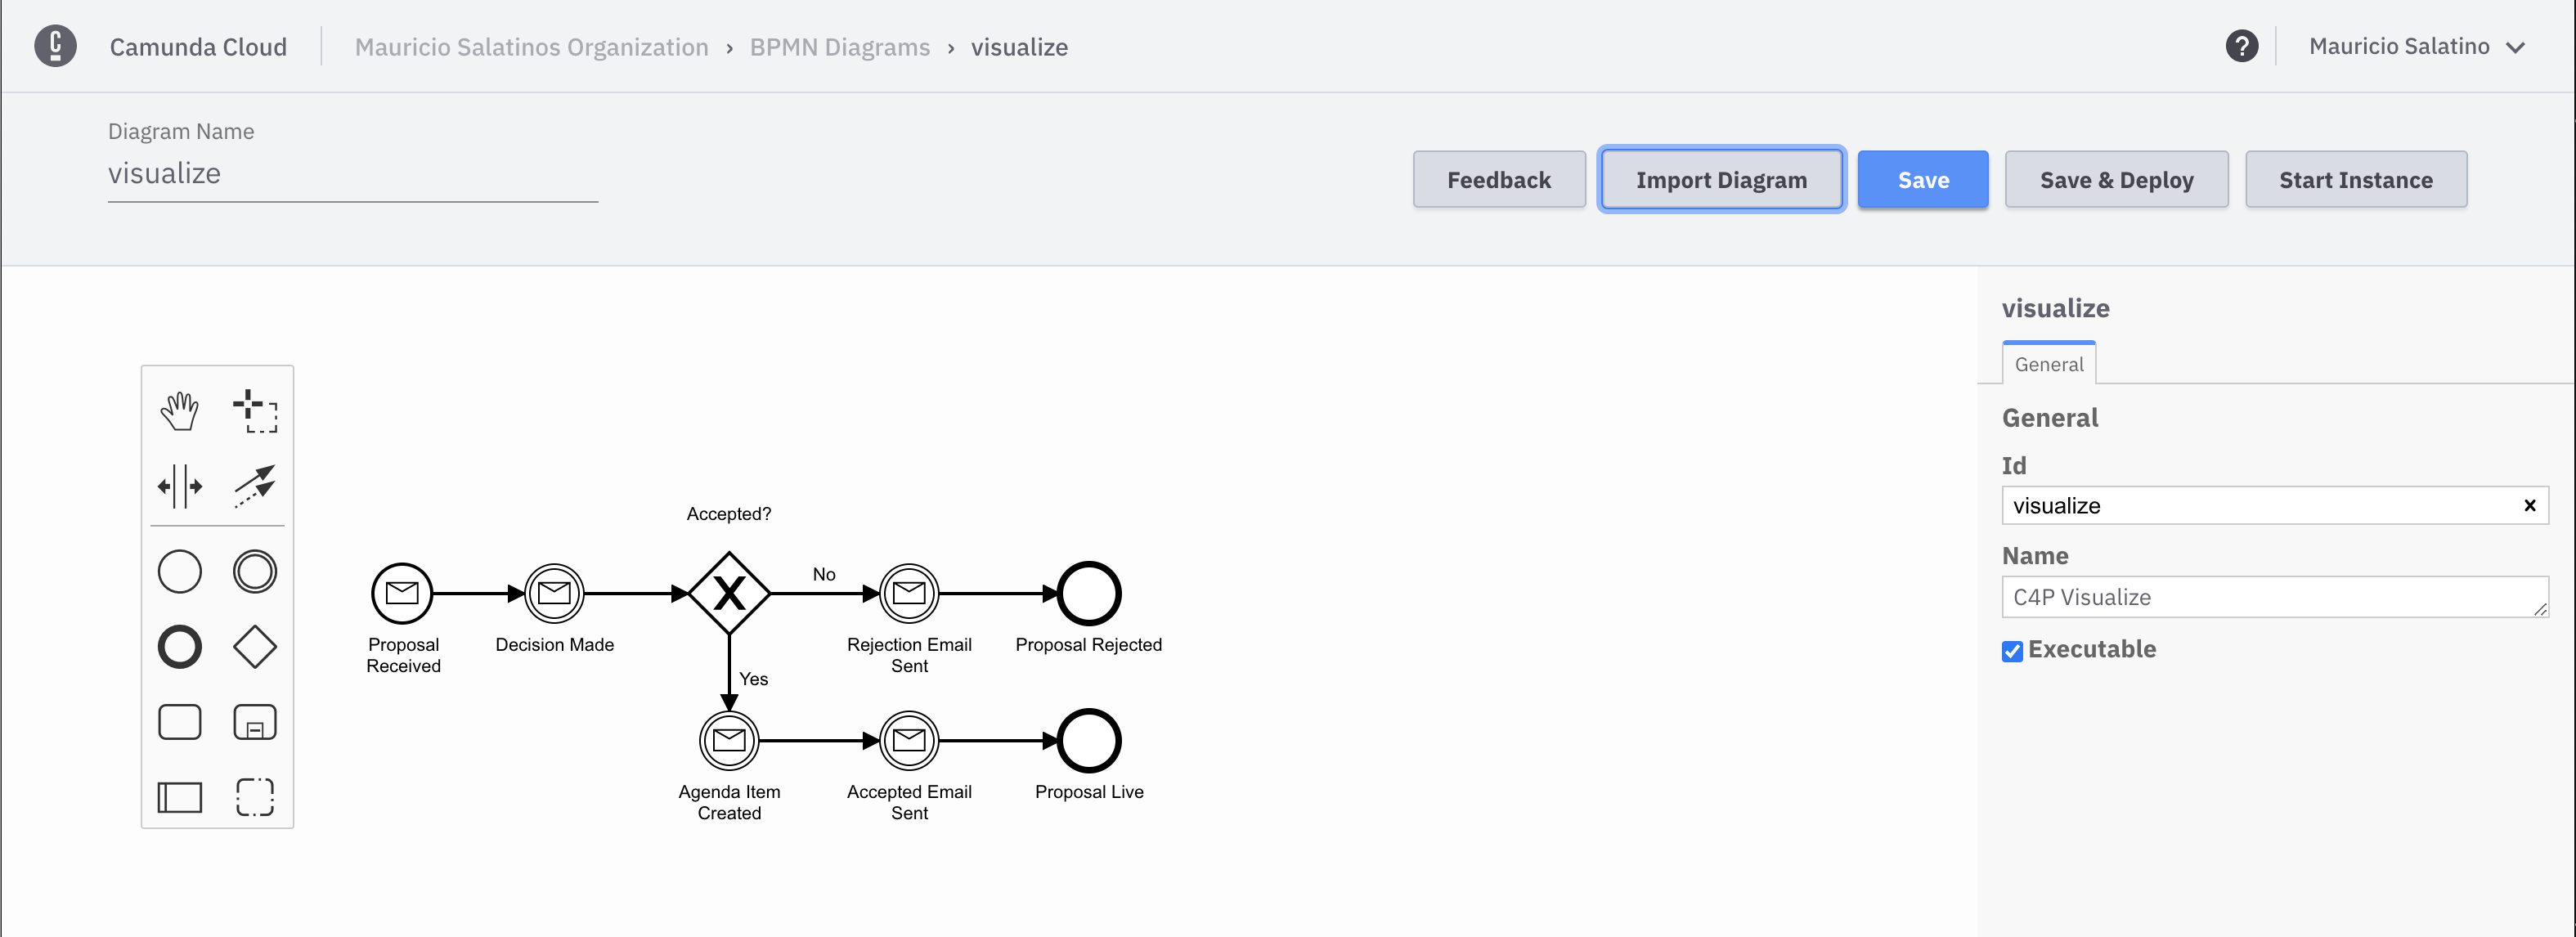The image size is (2576, 937).
Task: Click the intermediate event circle icon
Action: tap(253, 572)
